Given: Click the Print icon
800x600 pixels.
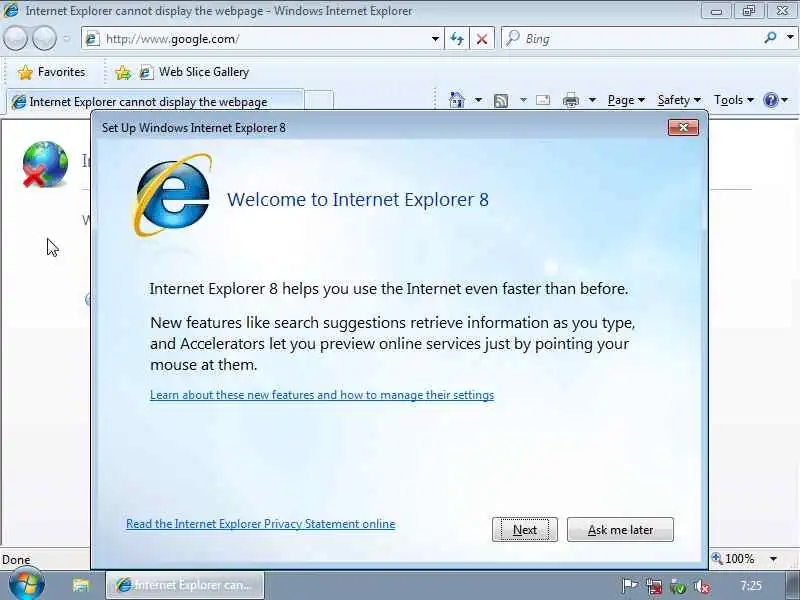Looking at the screenshot, I should [571, 100].
